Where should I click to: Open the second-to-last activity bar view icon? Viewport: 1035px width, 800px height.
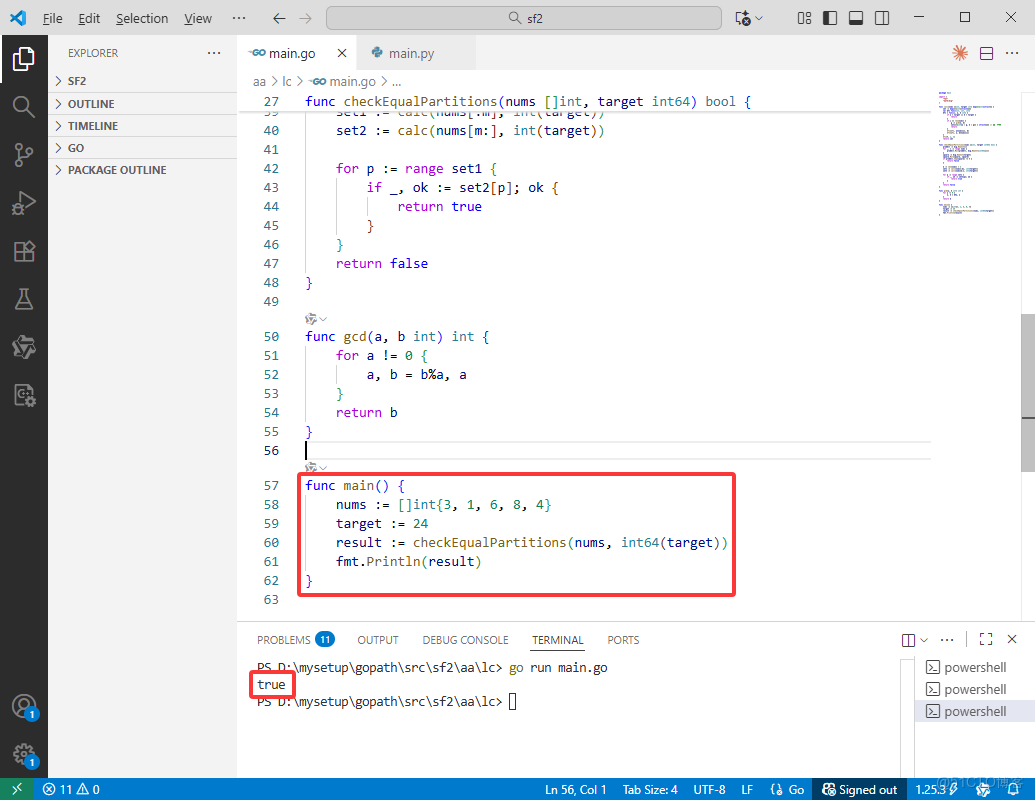pos(24,347)
